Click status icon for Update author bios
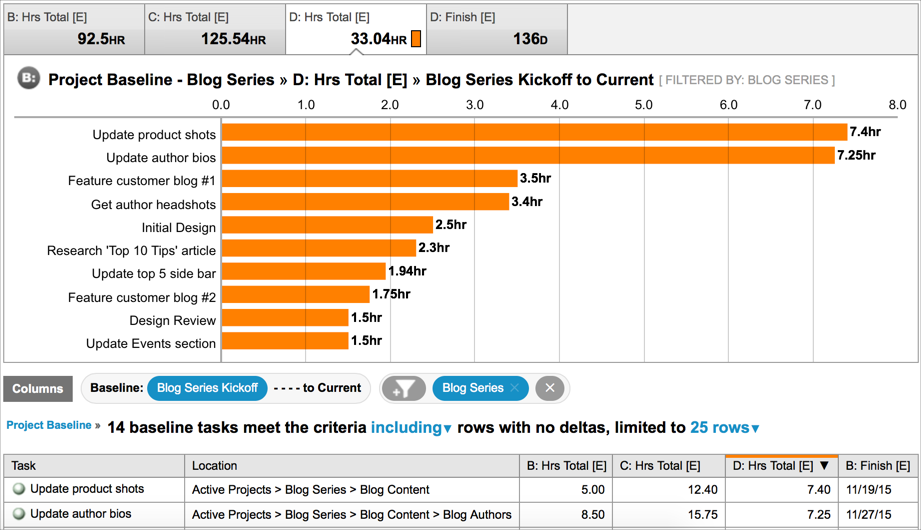Image resolution: width=921 pixels, height=530 pixels. click(x=19, y=515)
